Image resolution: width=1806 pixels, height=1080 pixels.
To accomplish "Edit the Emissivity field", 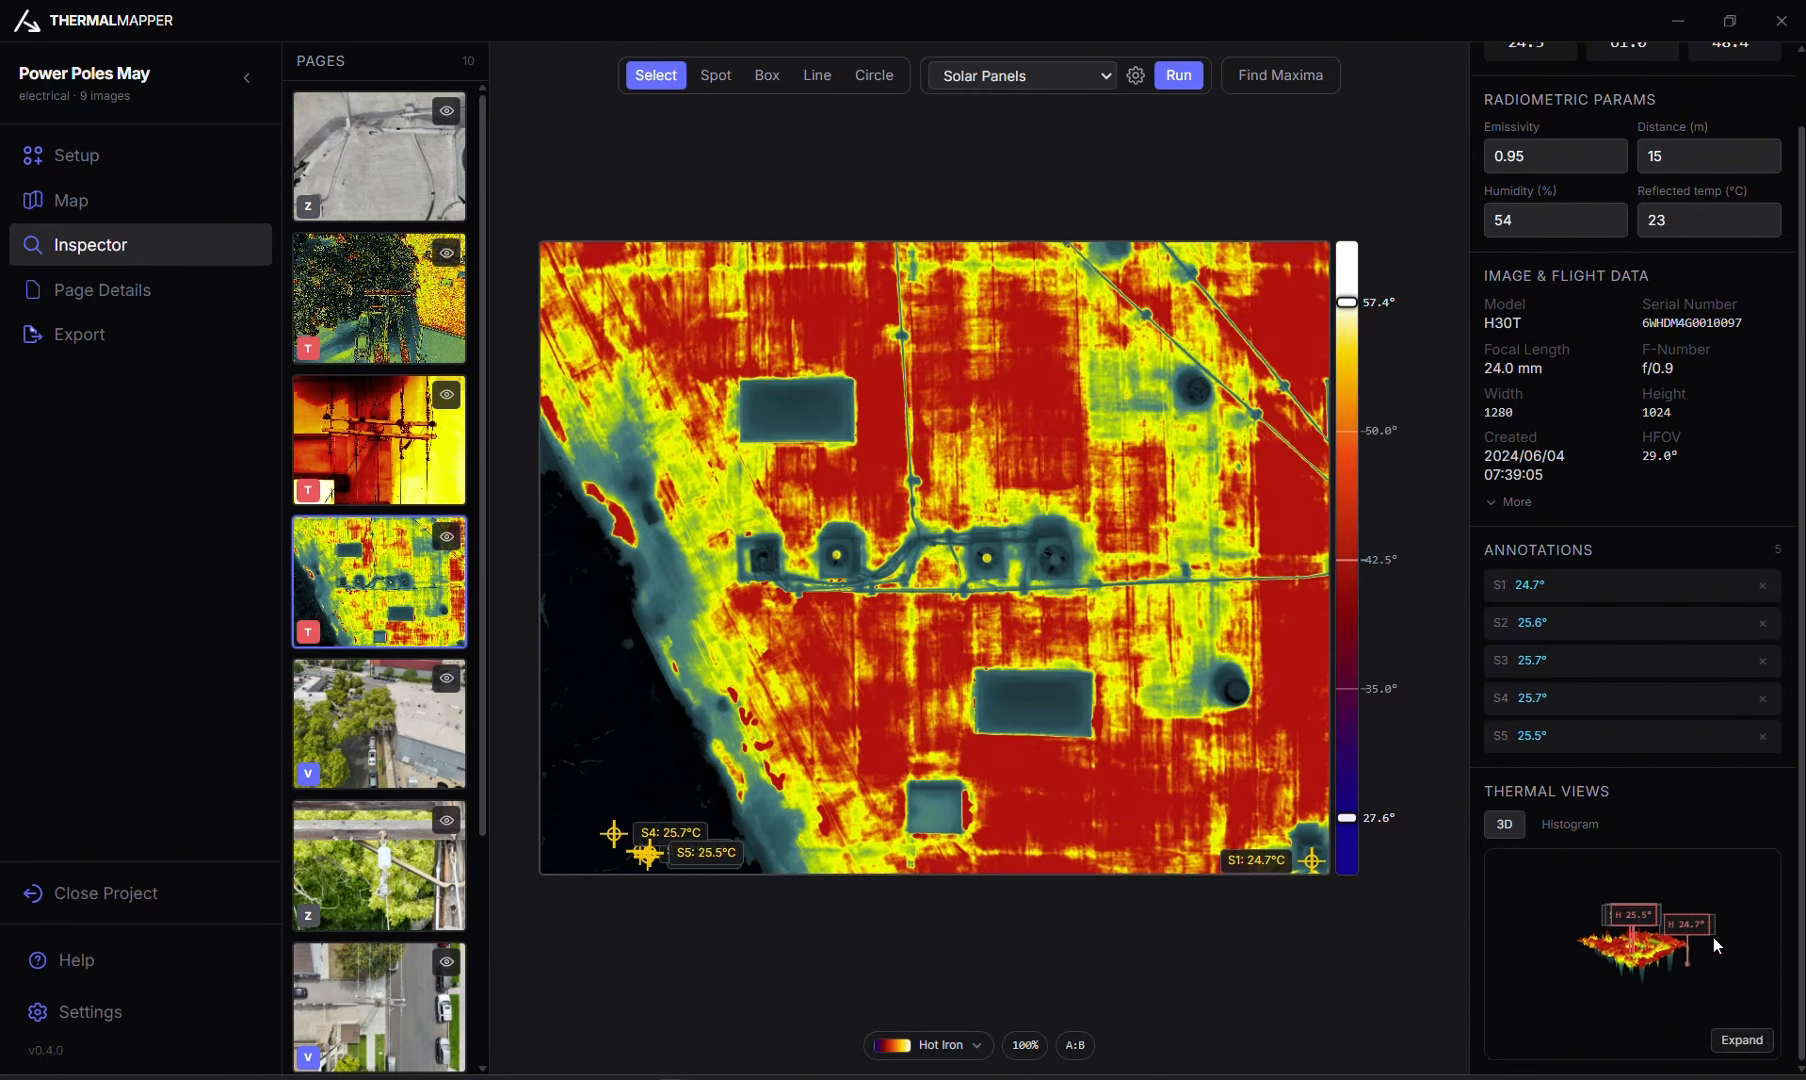I will [x=1555, y=156].
